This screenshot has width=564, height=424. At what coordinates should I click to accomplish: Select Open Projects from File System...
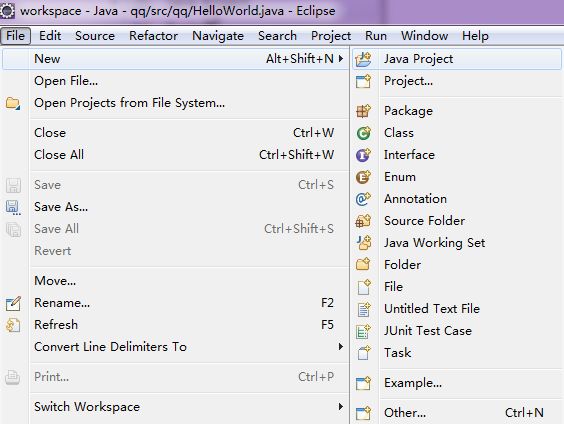(176, 103)
